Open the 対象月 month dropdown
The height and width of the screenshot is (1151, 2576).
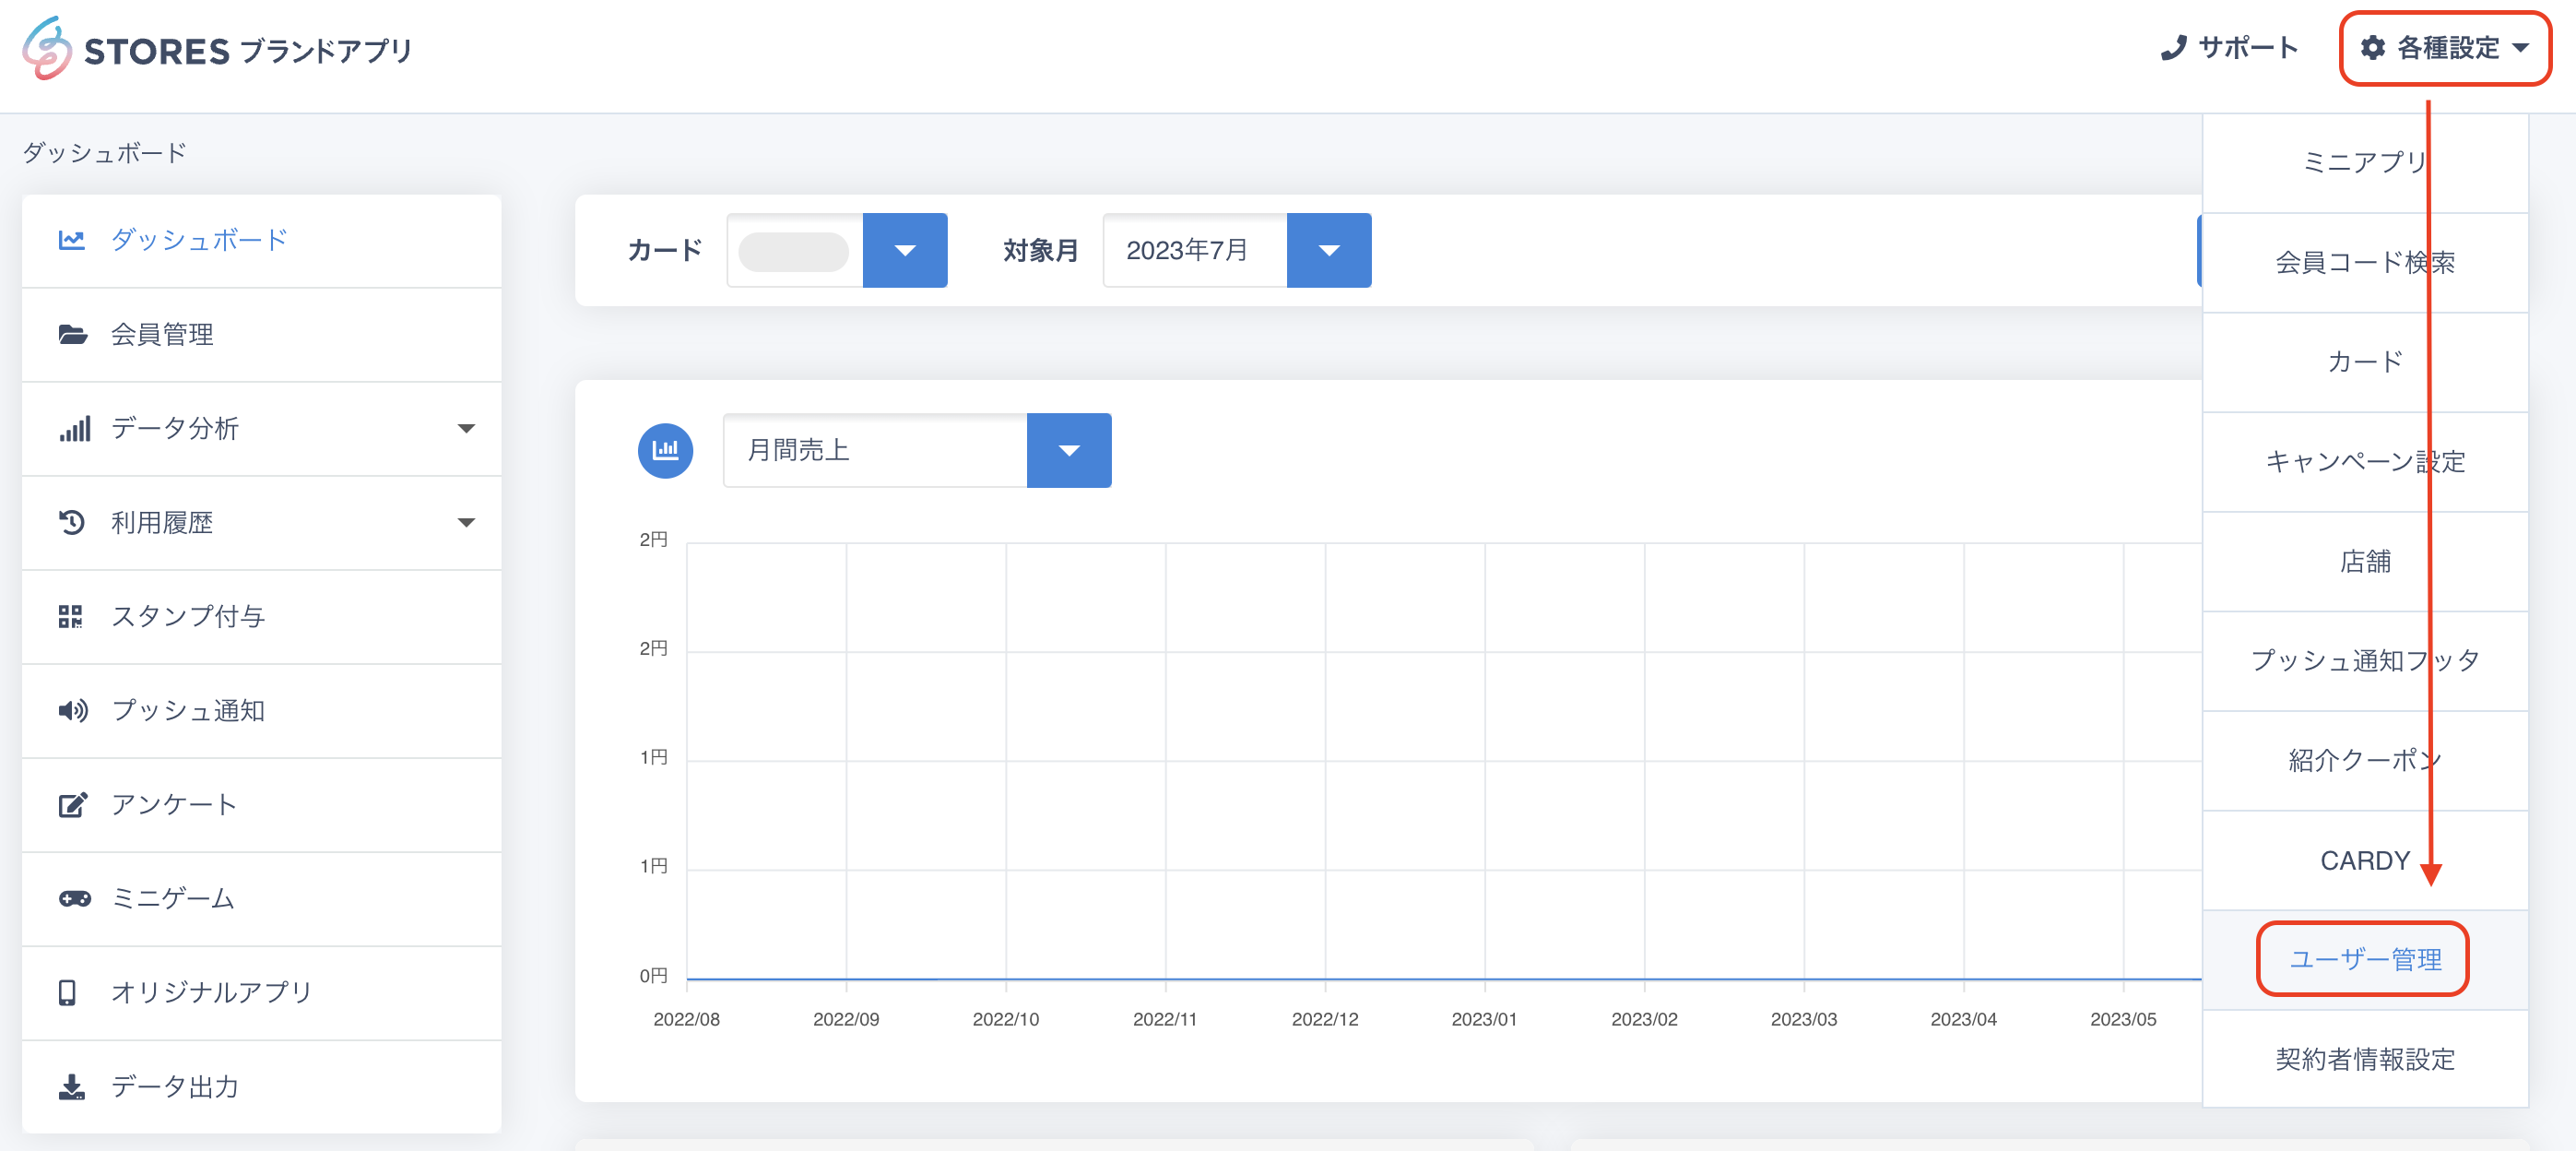1328,250
